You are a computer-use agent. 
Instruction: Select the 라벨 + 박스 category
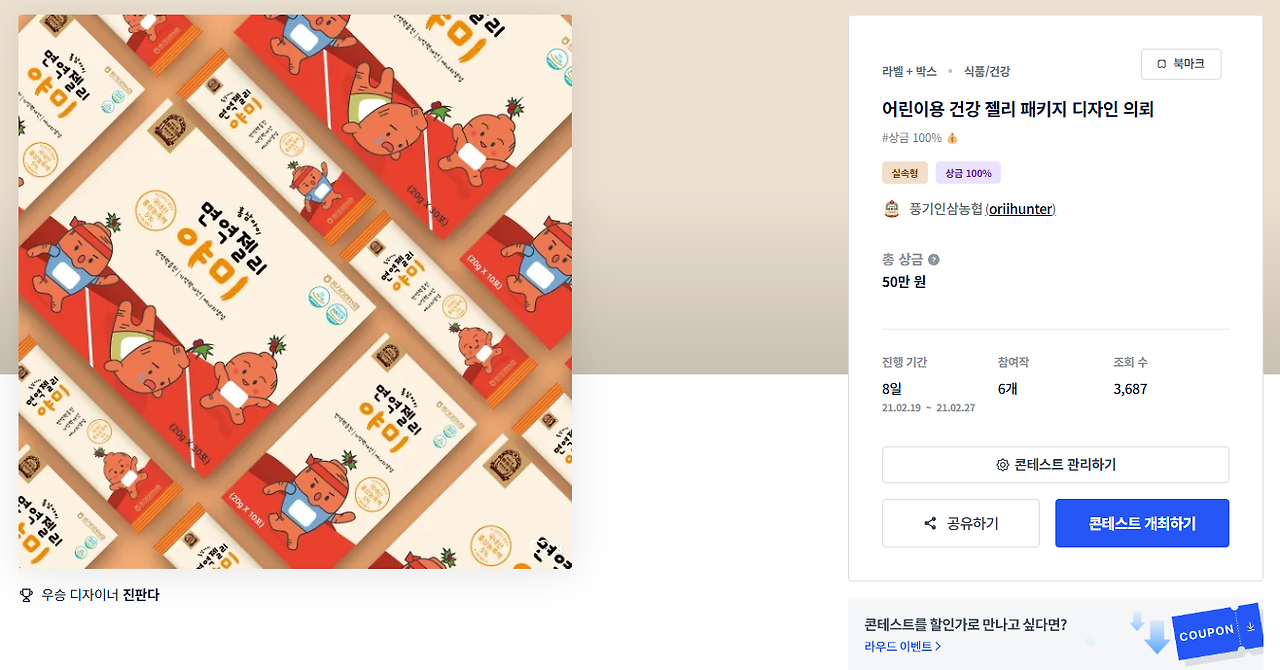pos(909,71)
